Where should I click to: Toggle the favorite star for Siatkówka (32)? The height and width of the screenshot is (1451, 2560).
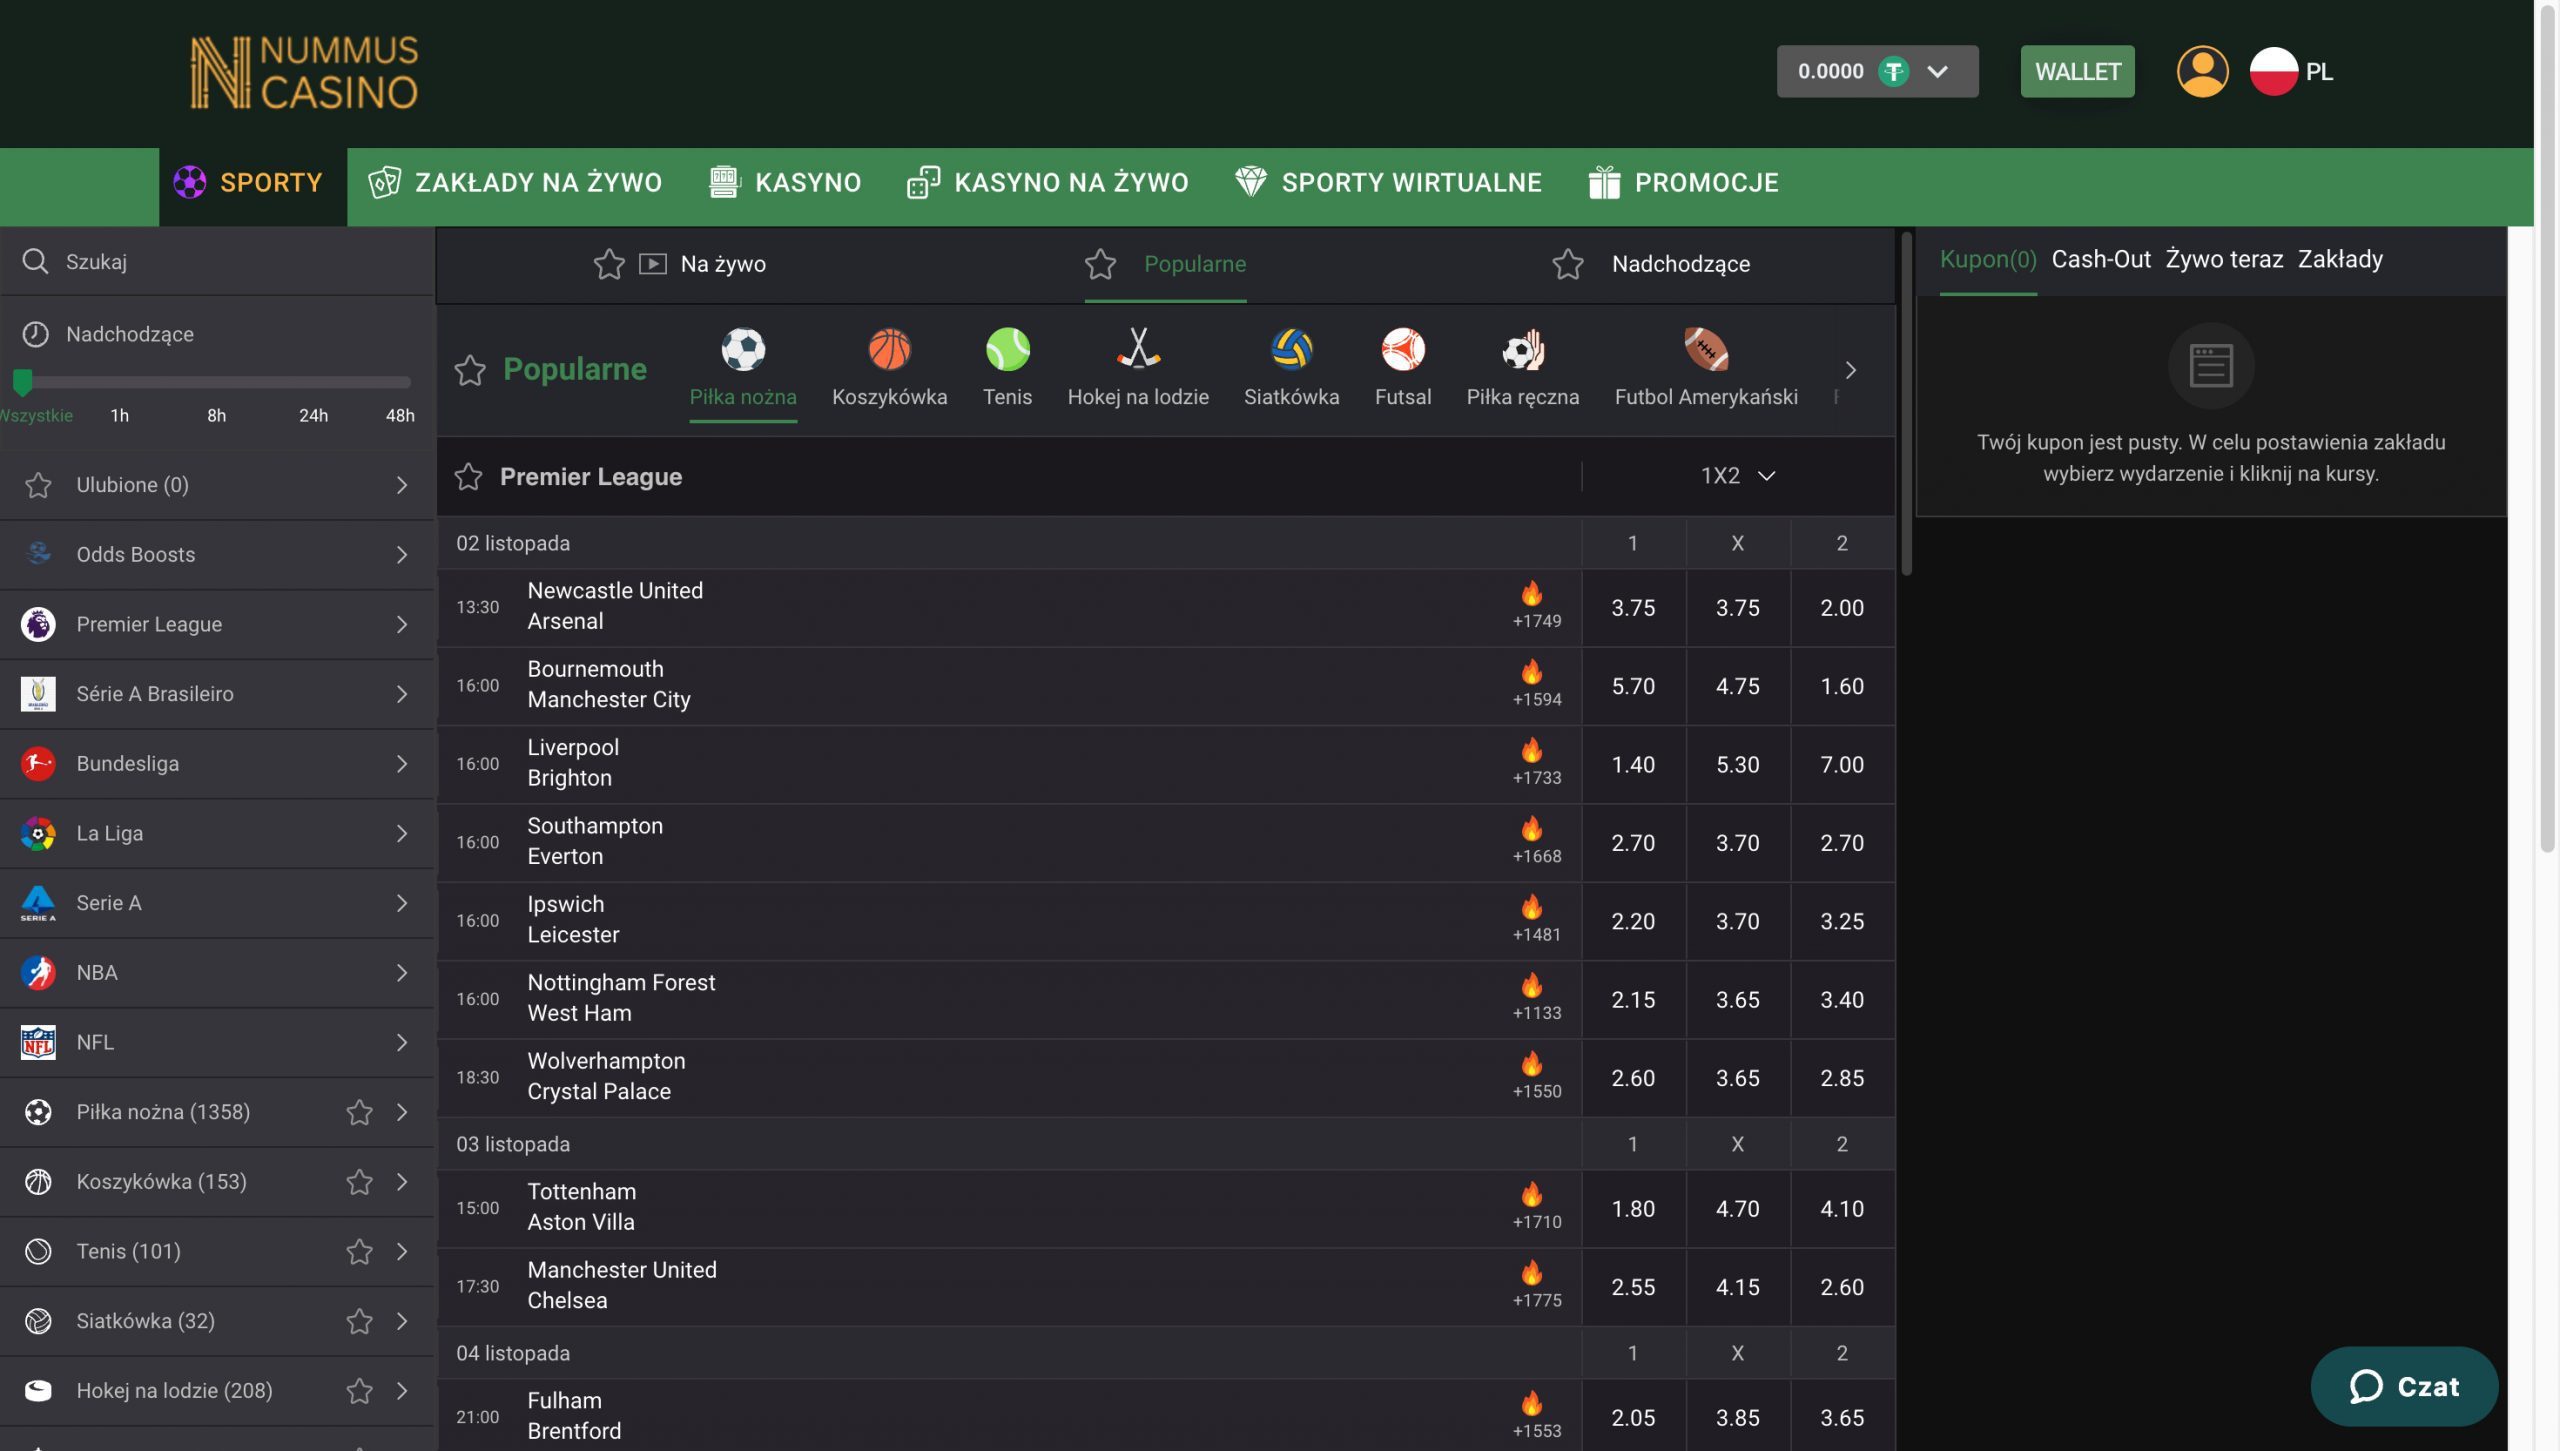358,1321
